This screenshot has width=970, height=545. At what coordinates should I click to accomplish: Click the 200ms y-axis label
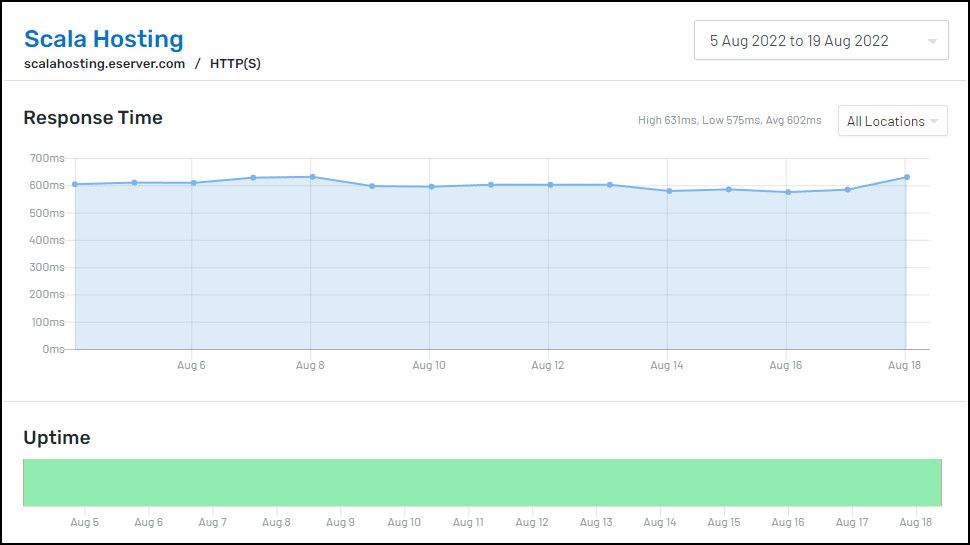coord(47,294)
